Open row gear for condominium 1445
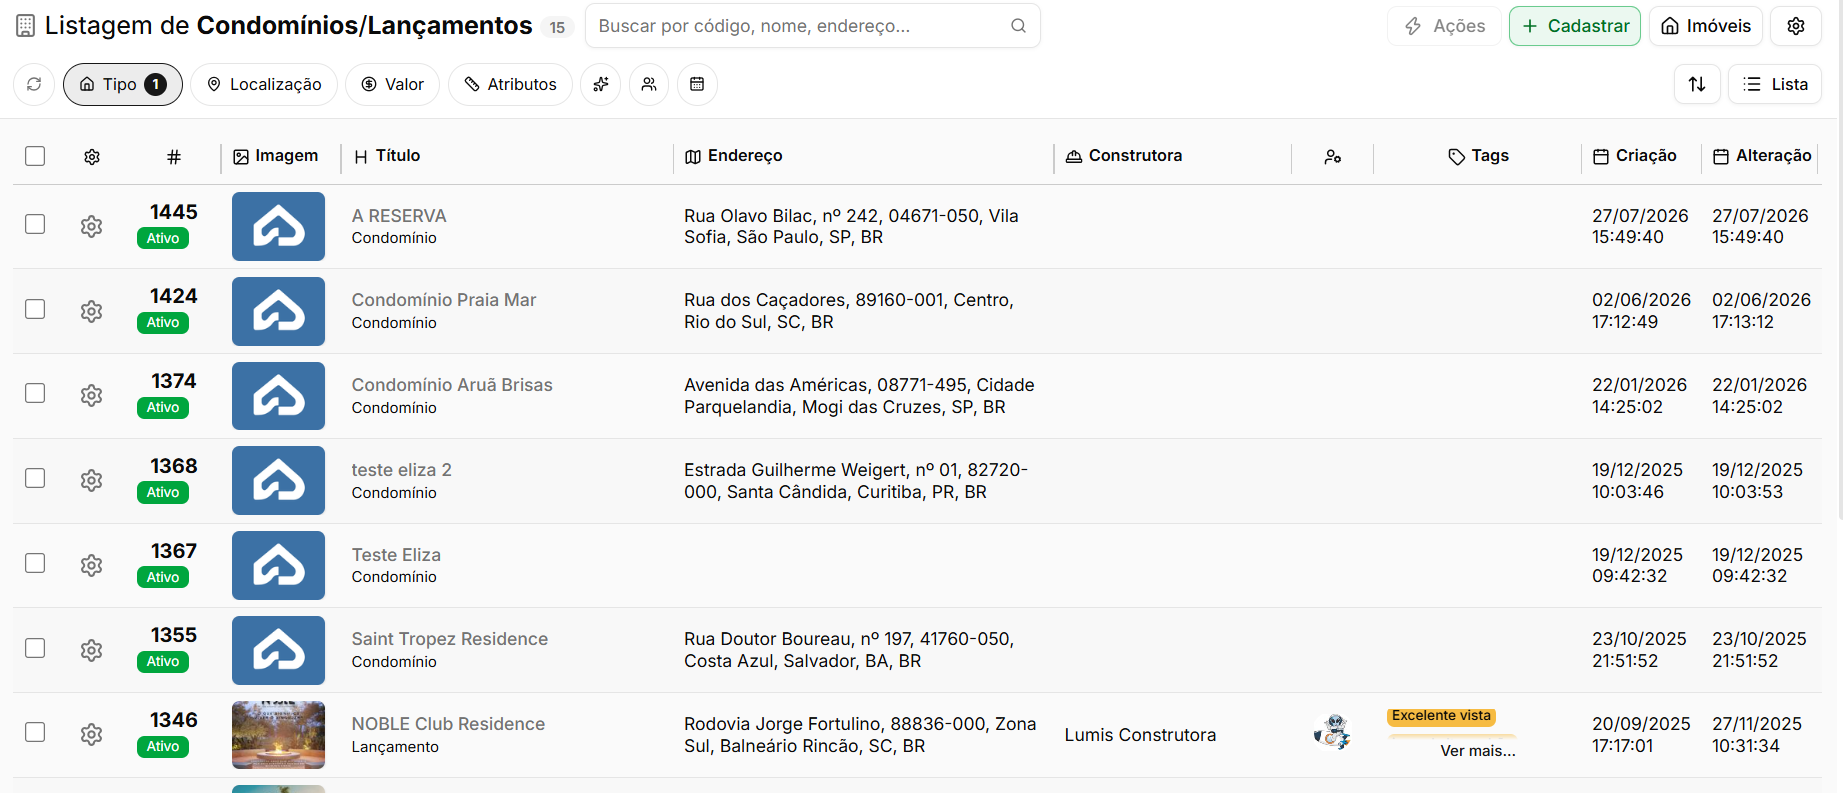 pos(92,226)
